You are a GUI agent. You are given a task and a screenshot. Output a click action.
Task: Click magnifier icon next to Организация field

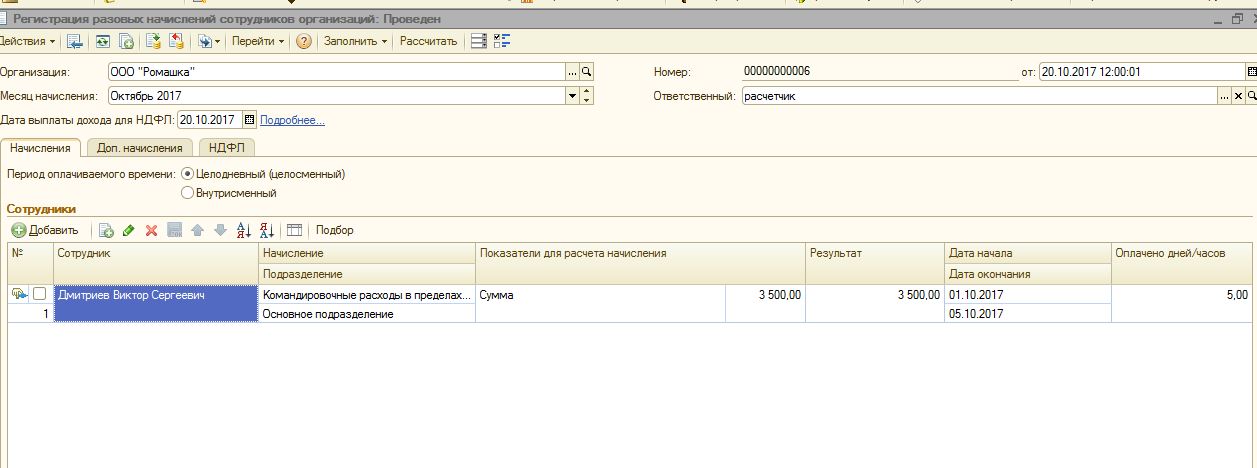coord(587,72)
